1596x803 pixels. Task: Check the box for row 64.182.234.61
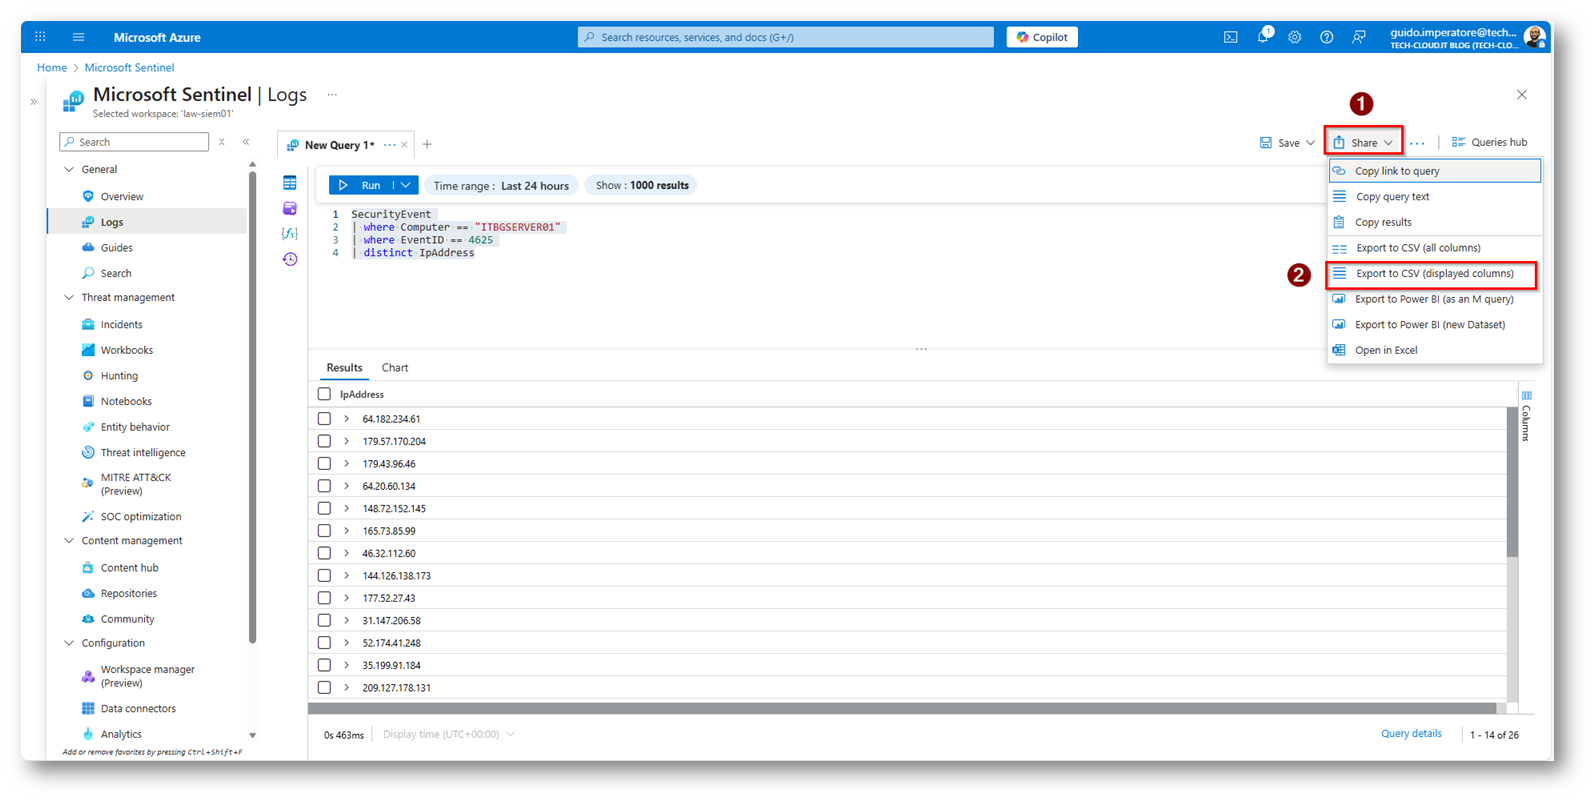pyautogui.click(x=324, y=419)
